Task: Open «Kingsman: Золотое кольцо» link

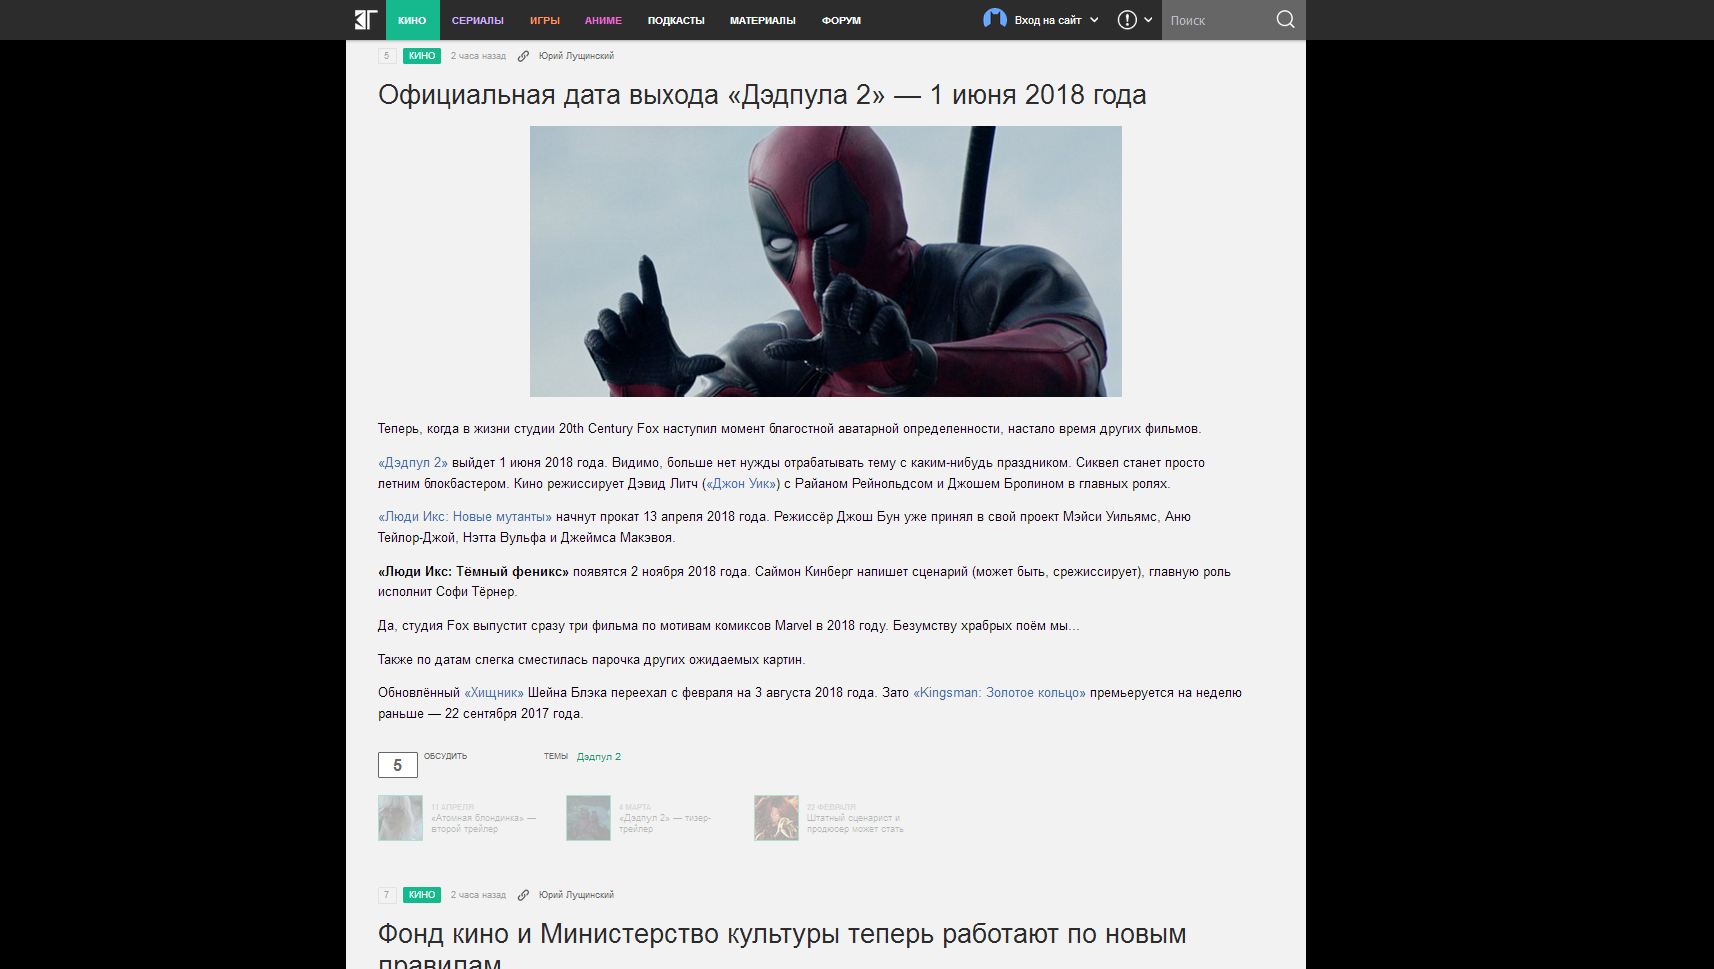Action: pos(999,693)
